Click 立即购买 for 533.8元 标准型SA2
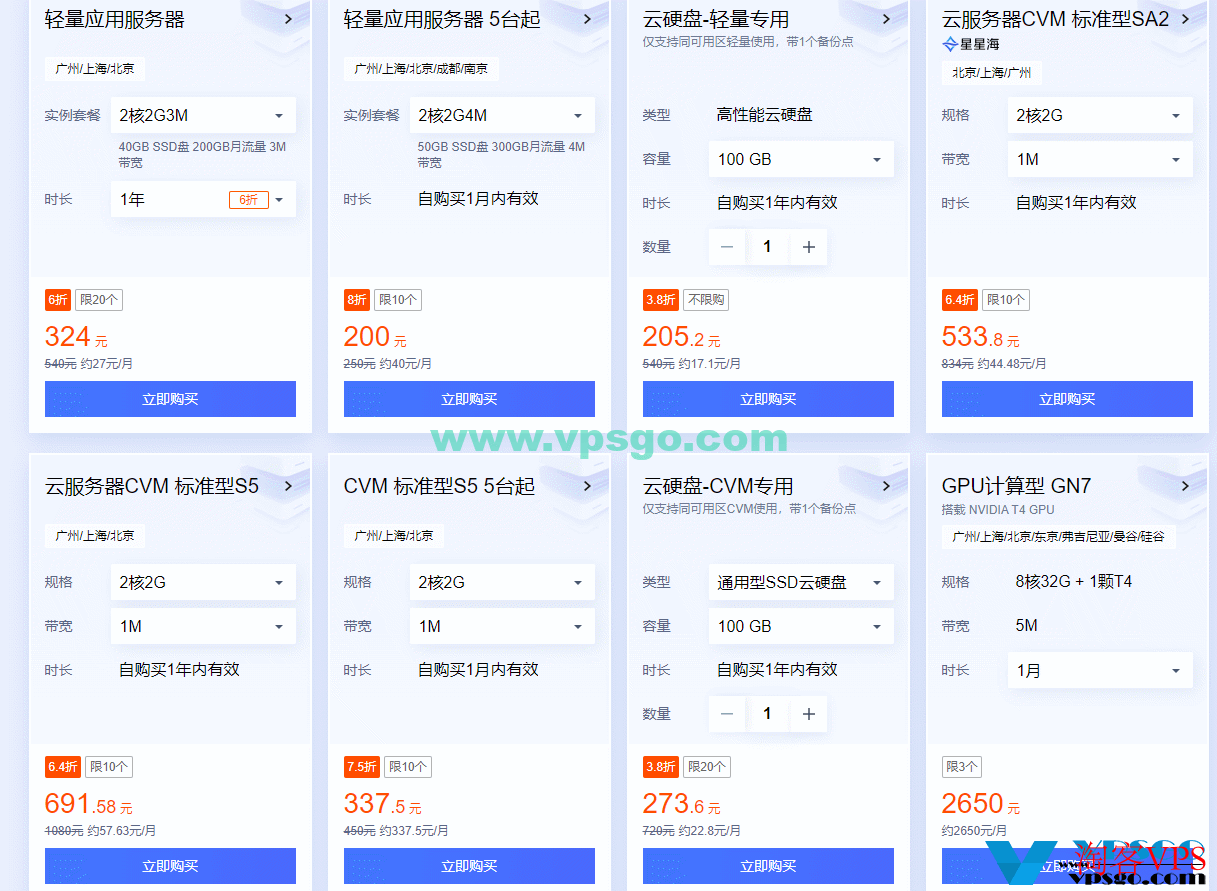 [x=1067, y=399]
